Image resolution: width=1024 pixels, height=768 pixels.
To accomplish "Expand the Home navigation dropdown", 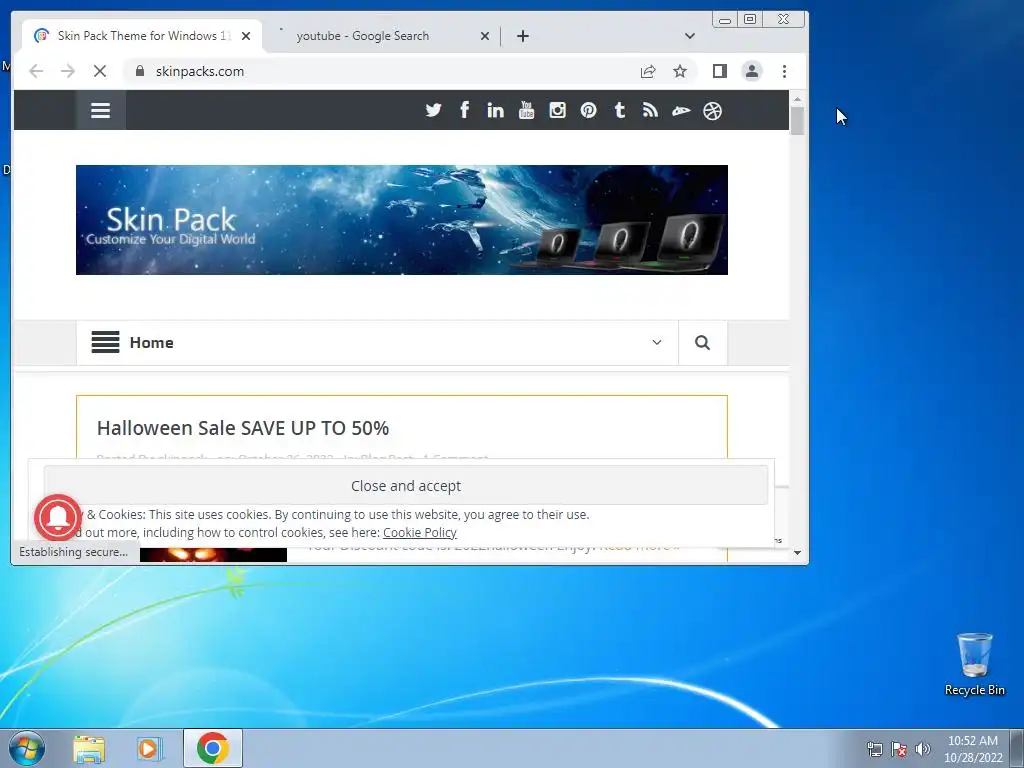I will point(657,342).
